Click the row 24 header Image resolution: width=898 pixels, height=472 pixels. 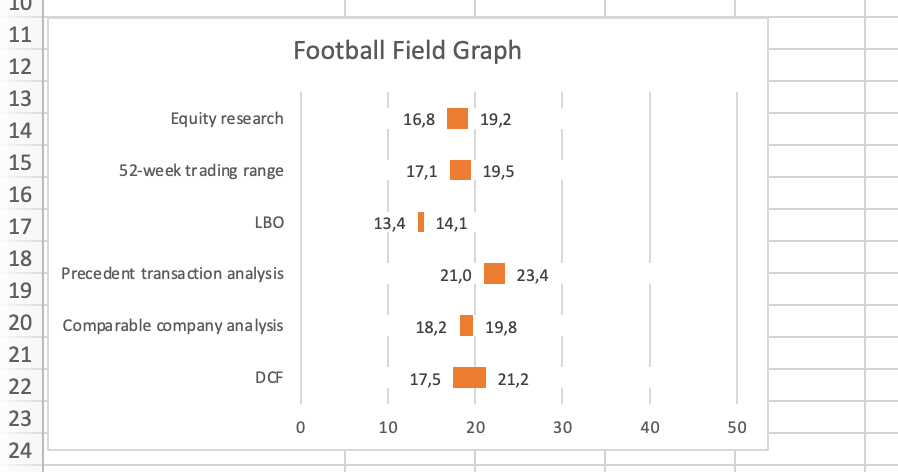point(21,451)
